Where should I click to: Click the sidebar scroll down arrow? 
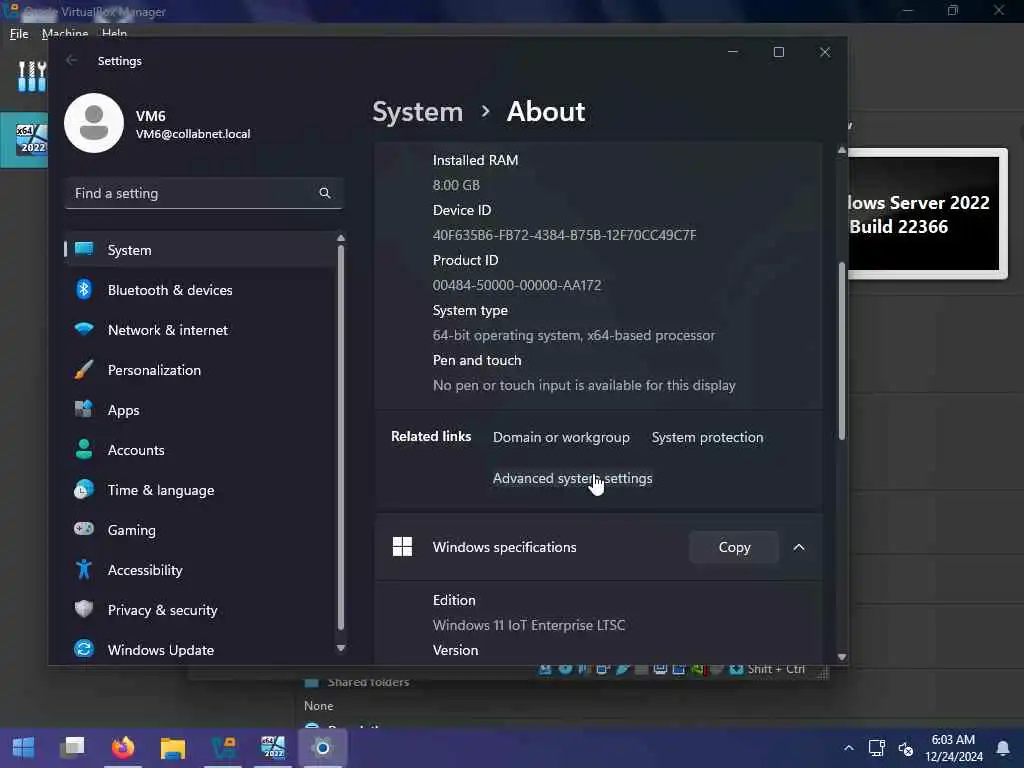coord(340,648)
